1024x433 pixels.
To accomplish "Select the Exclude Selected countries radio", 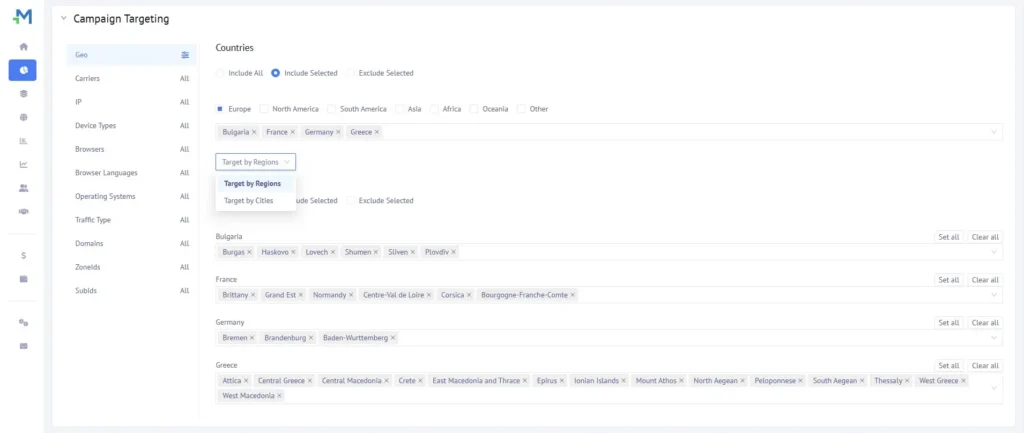I will (x=351, y=73).
